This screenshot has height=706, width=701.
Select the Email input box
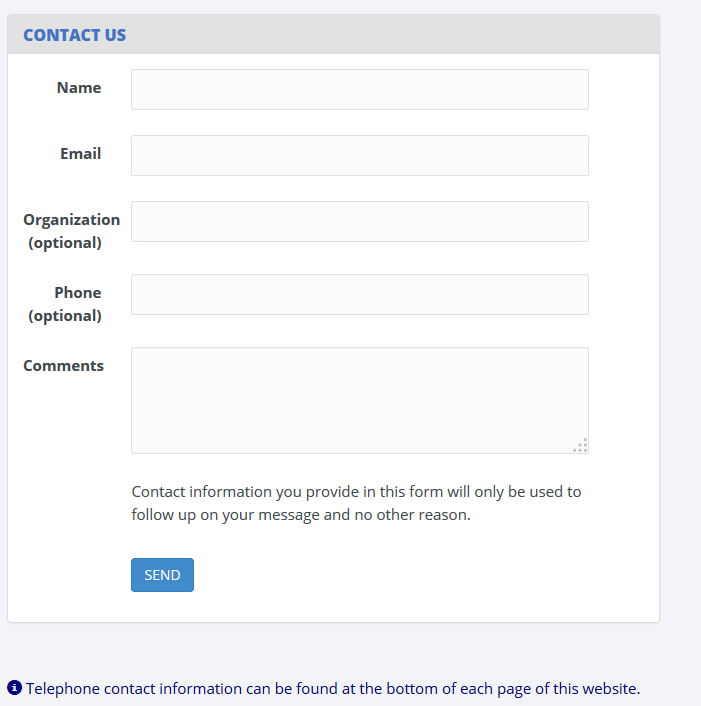point(360,155)
